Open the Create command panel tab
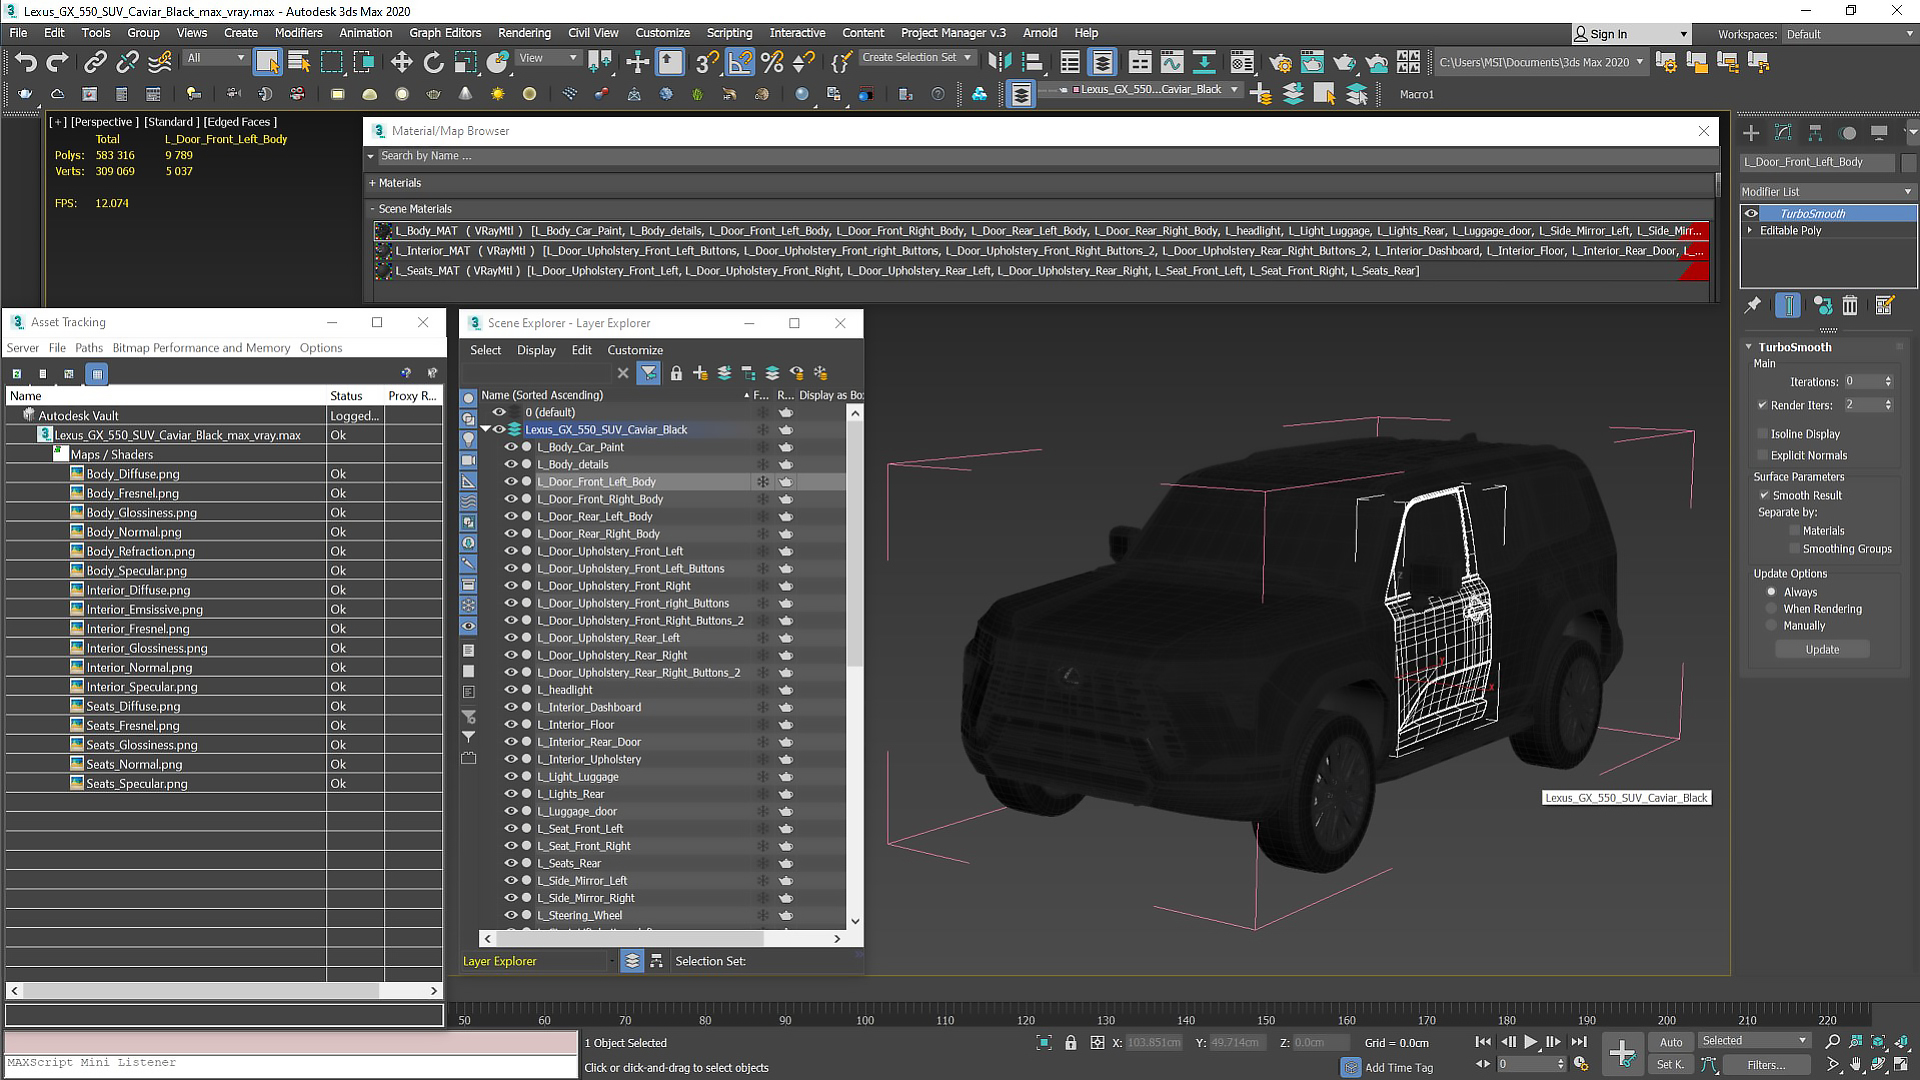The height and width of the screenshot is (1080, 1920). [x=1751, y=133]
